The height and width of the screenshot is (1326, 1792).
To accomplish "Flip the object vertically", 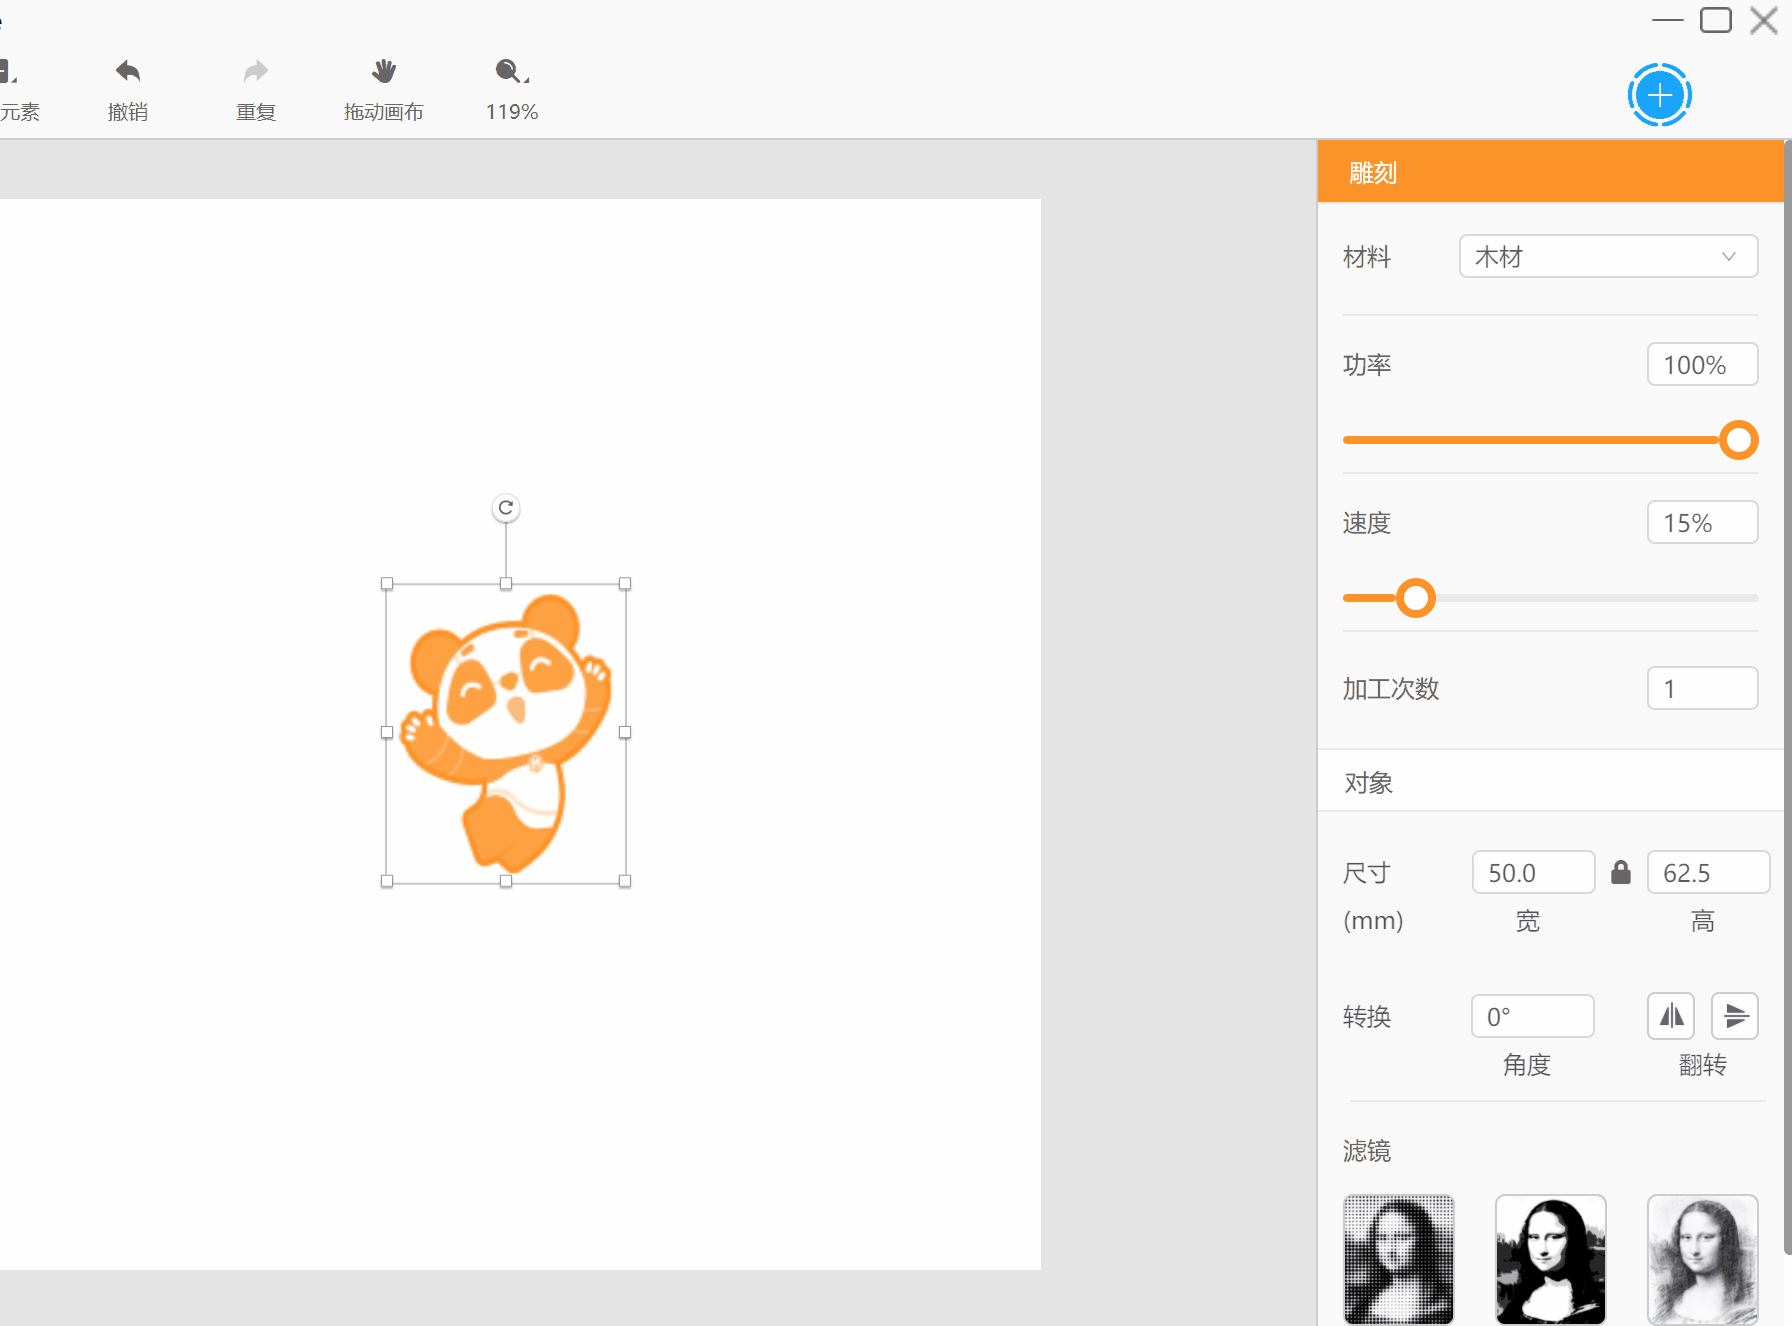I will tap(1735, 1016).
